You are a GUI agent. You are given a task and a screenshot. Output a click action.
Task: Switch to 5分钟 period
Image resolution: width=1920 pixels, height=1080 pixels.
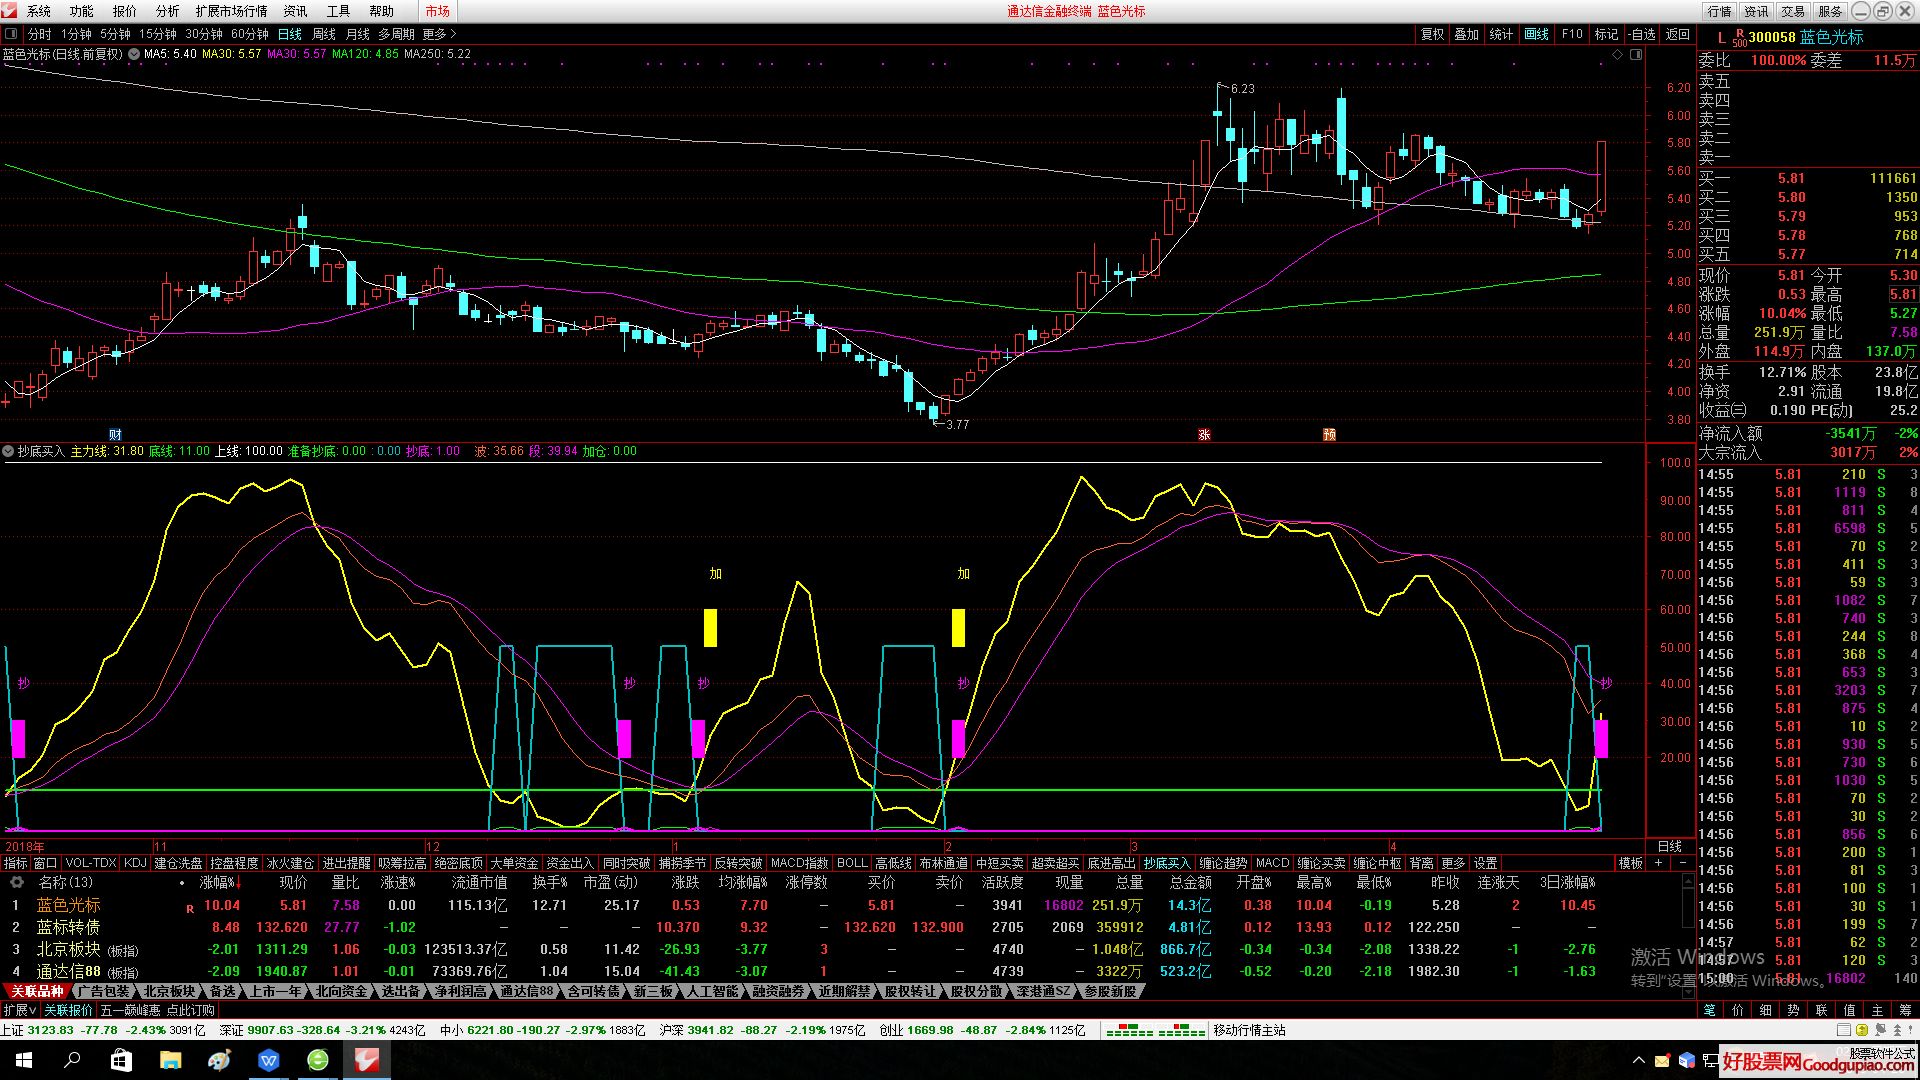[x=115, y=34]
